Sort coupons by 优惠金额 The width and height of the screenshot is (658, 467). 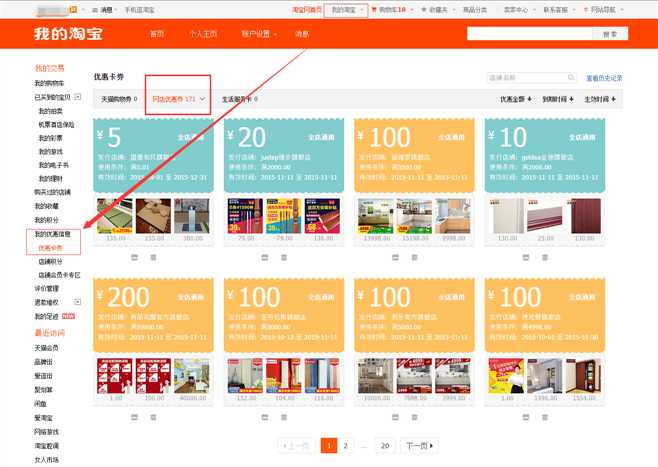click(516, 99)
